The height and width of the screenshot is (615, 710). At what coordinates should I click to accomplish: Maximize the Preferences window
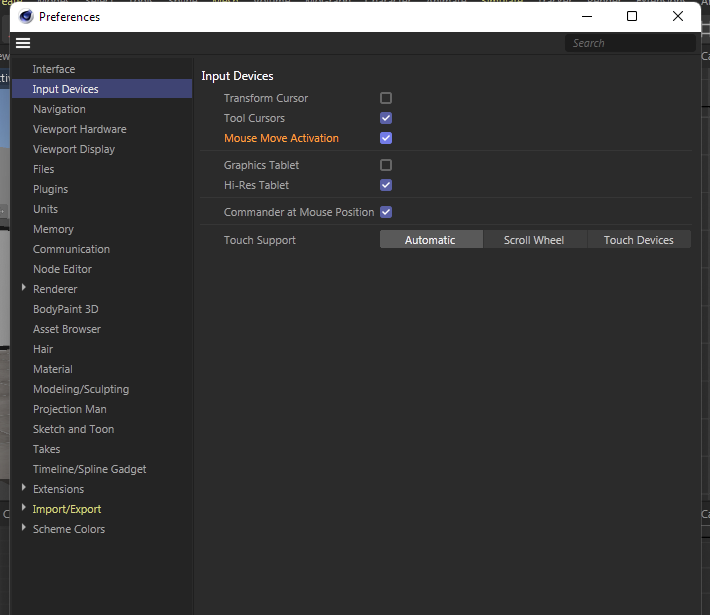tap(632, 16)
